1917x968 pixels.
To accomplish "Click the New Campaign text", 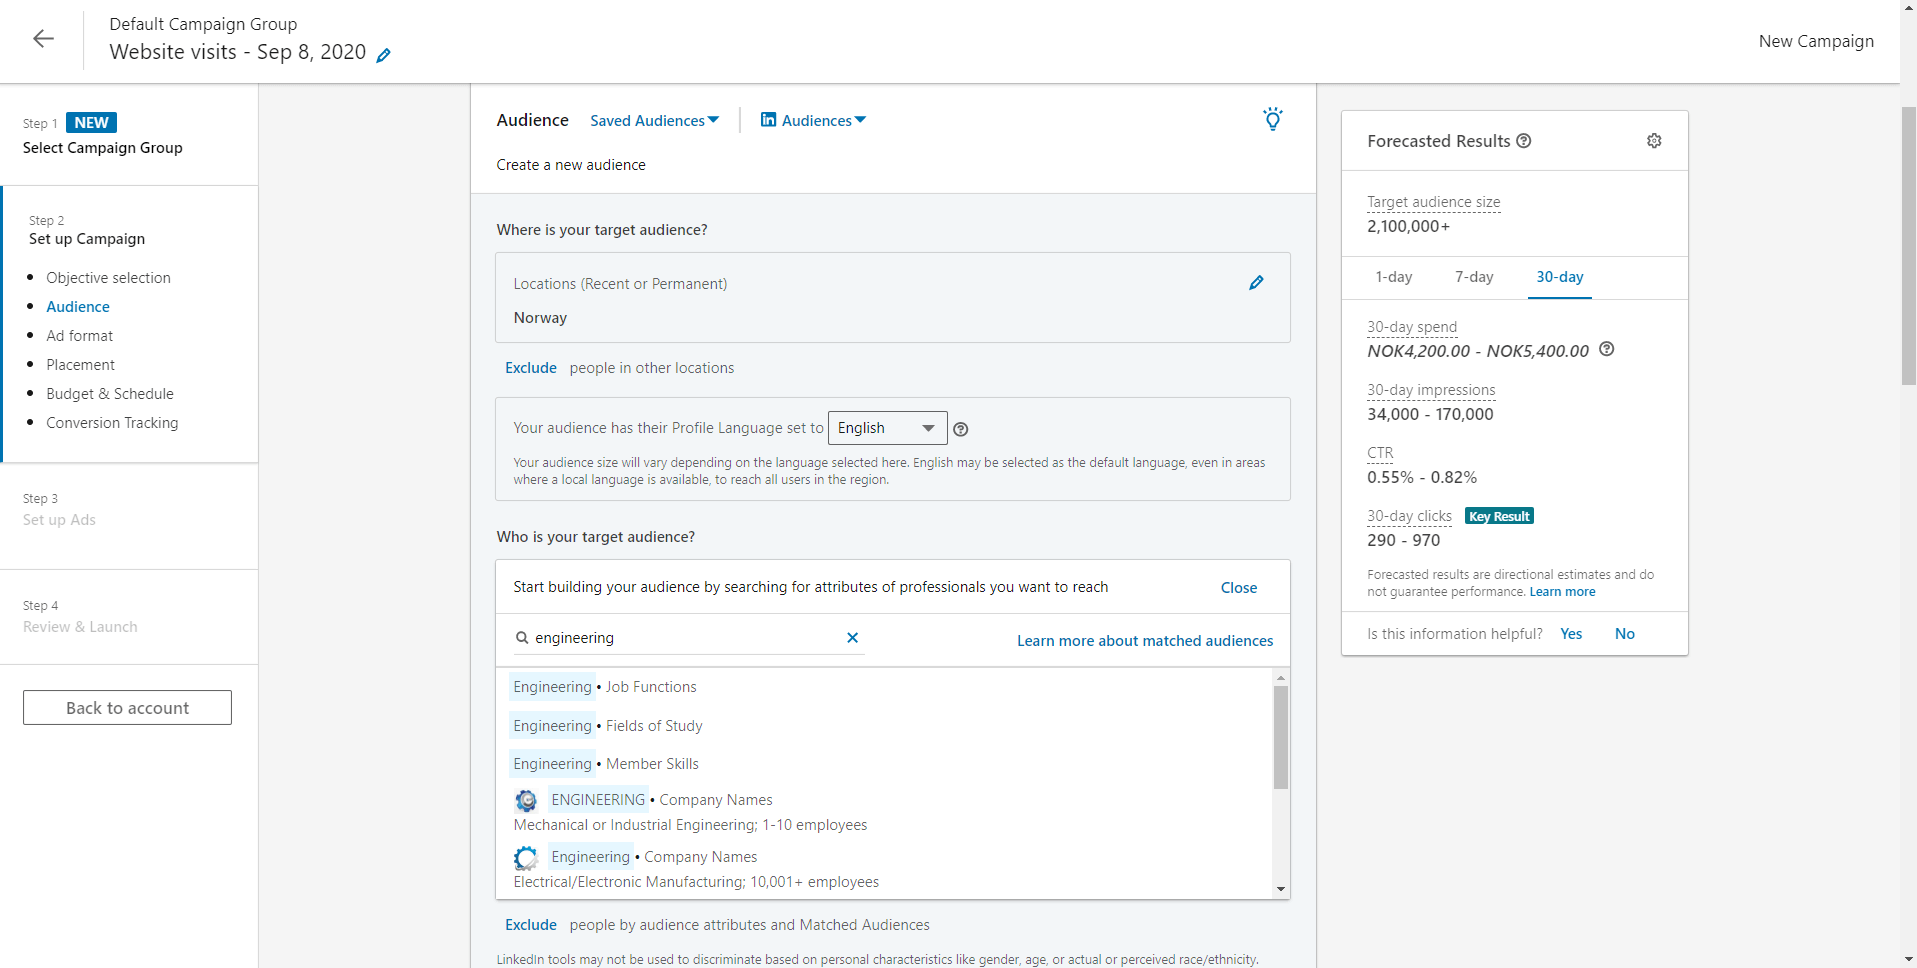I will click(1816, 41).
